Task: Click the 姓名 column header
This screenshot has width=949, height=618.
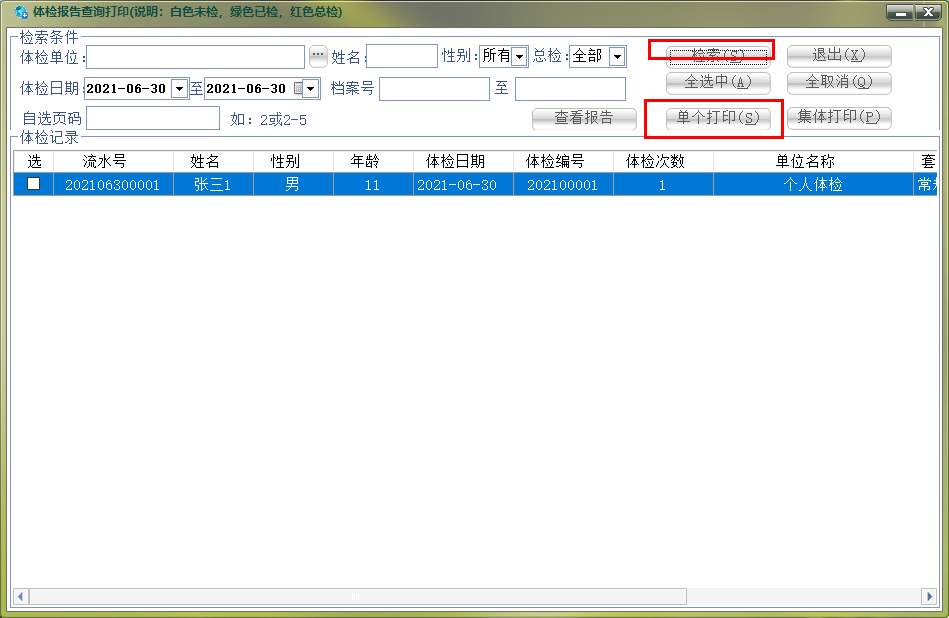Action: tap(213, 162)
